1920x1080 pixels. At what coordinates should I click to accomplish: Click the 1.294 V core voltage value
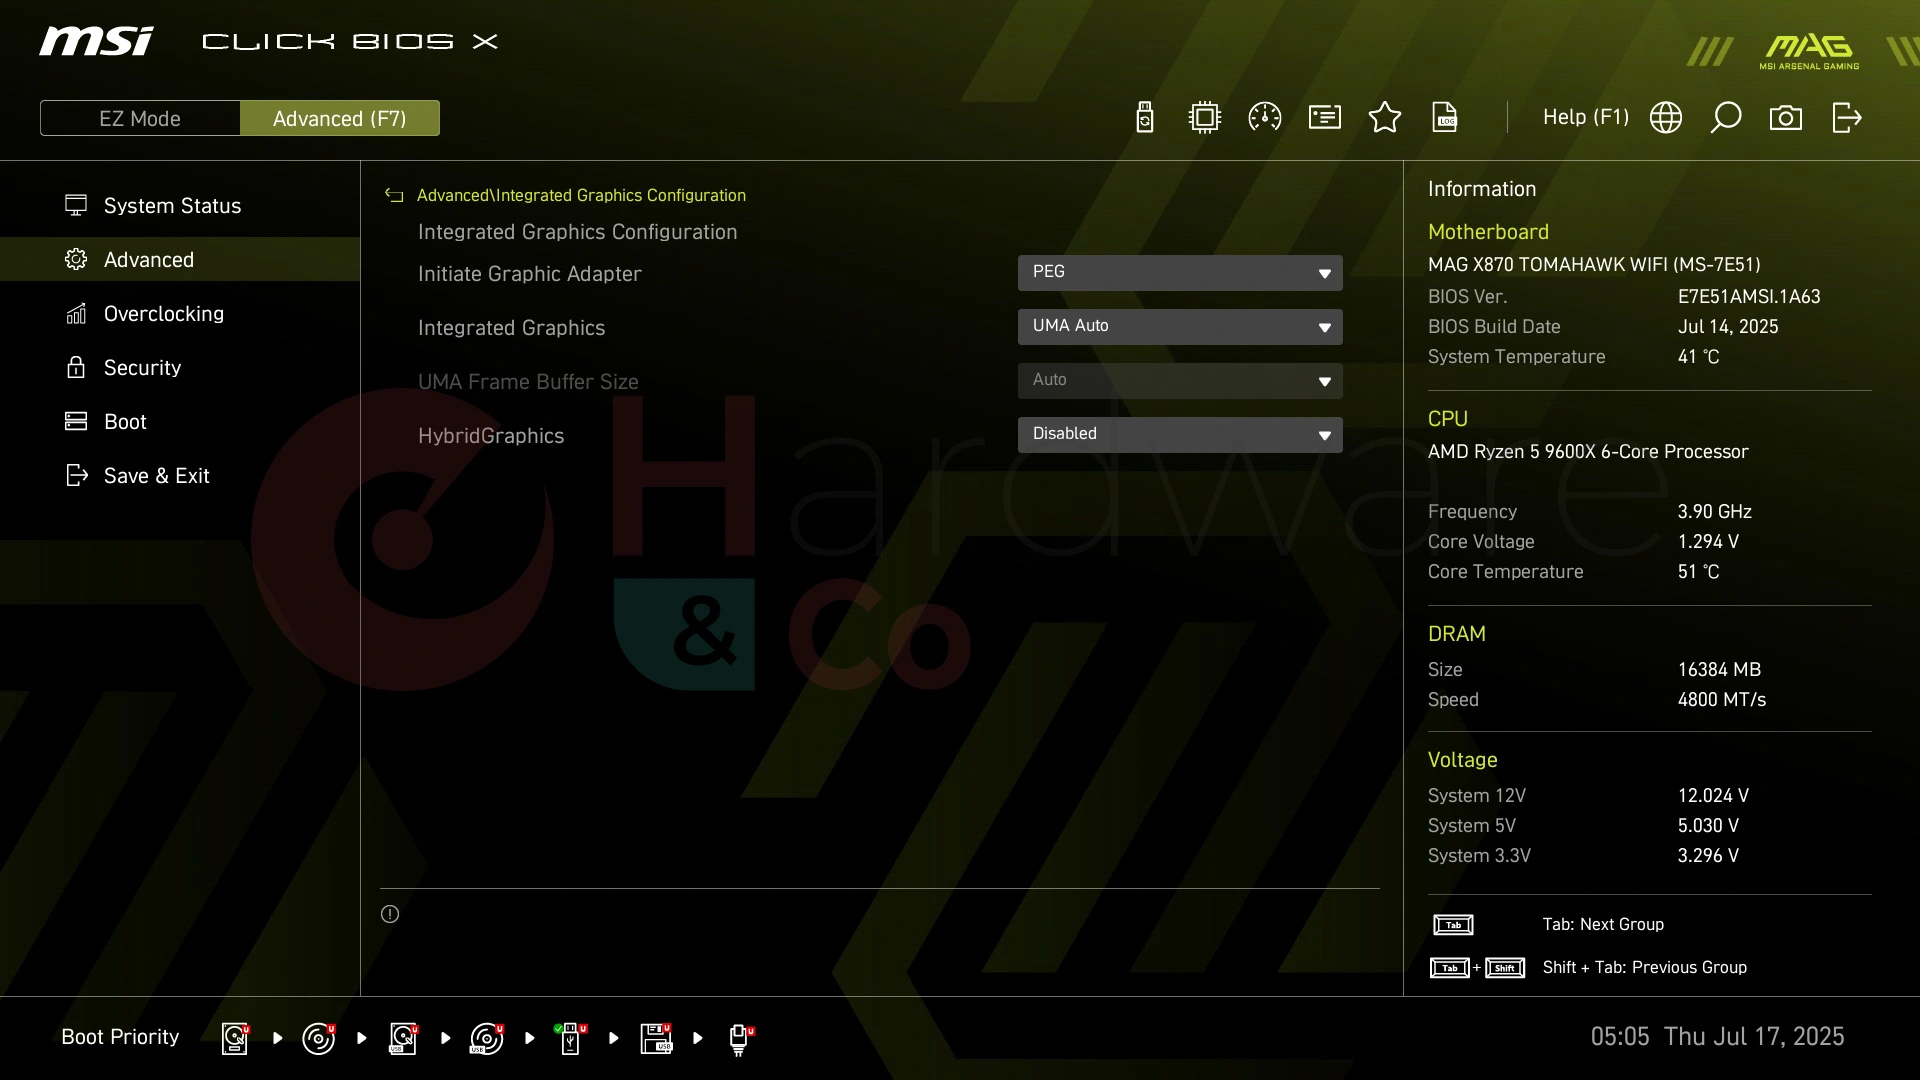[1708, 542]
